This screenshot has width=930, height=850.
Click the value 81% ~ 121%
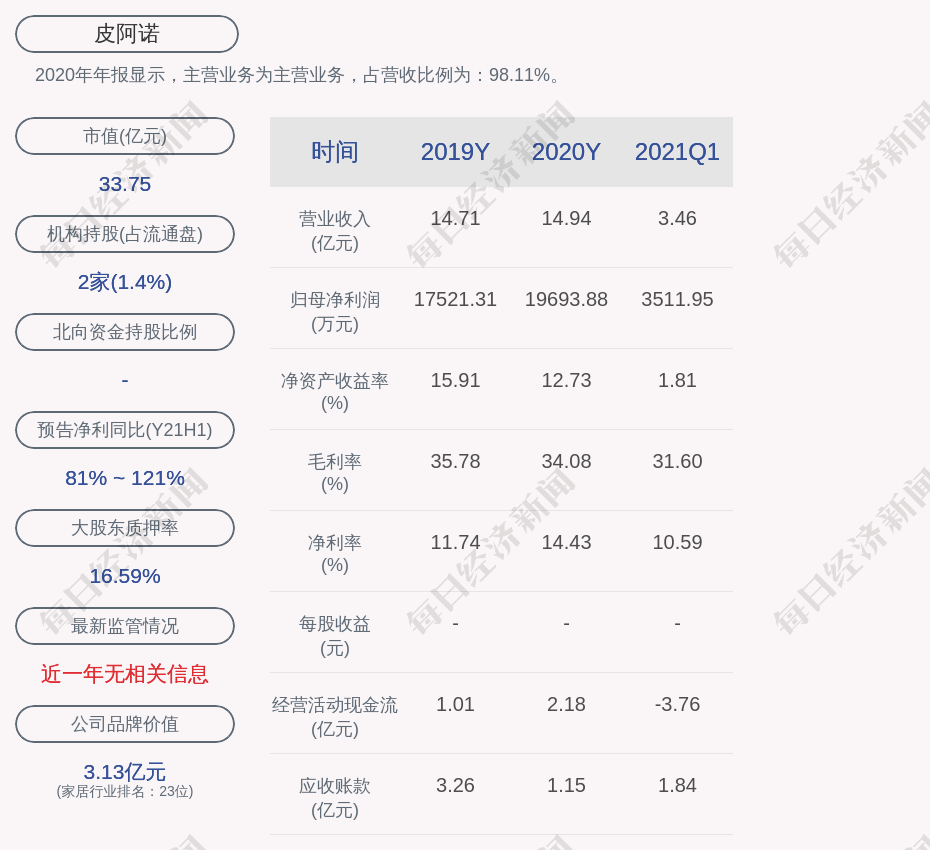tap(125, 477)
